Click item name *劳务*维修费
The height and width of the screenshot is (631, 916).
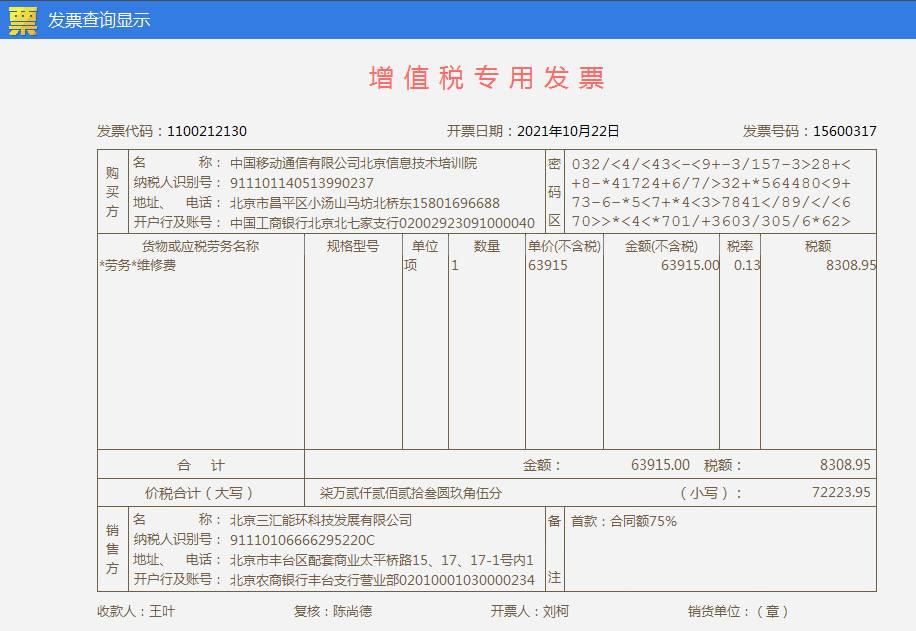[x=138, y=265]
